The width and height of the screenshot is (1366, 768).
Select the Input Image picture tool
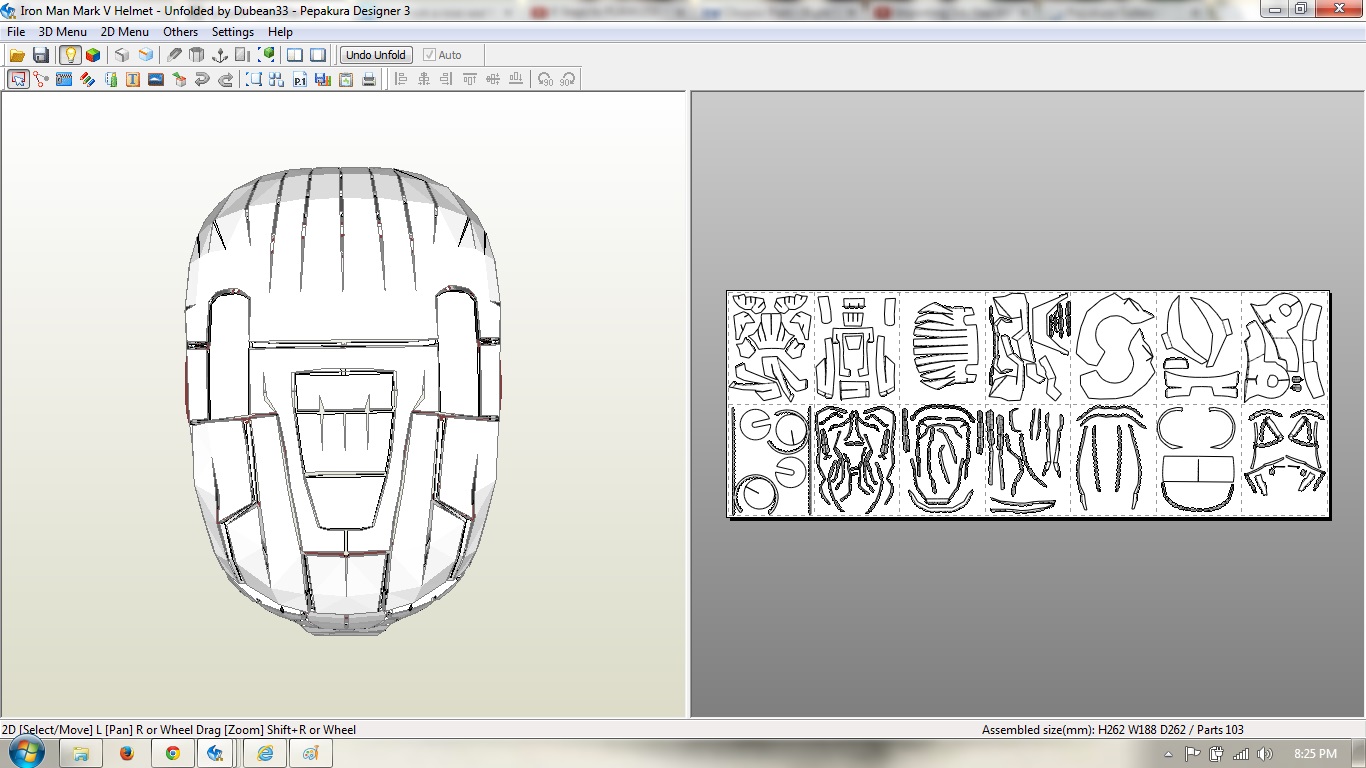[156, 79]
